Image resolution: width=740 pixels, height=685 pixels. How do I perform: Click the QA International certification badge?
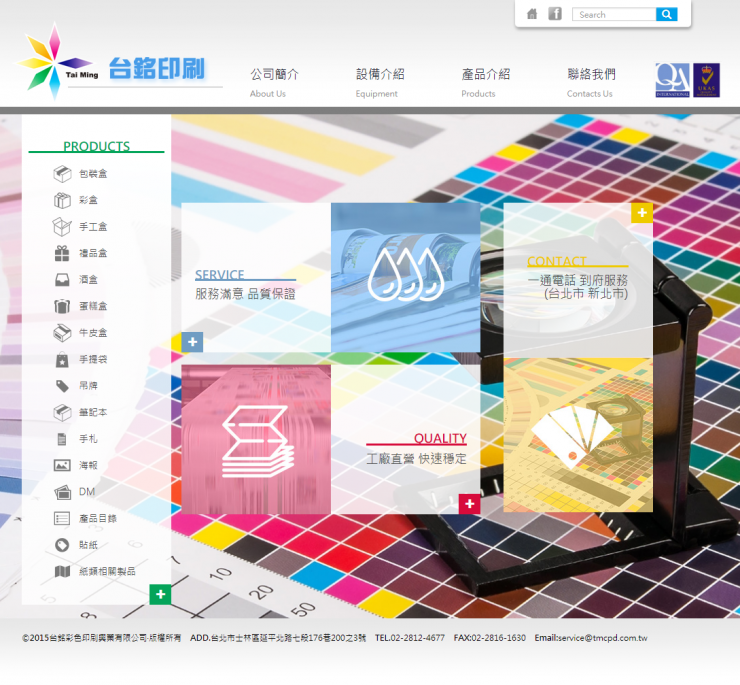(x=672, y=81)
